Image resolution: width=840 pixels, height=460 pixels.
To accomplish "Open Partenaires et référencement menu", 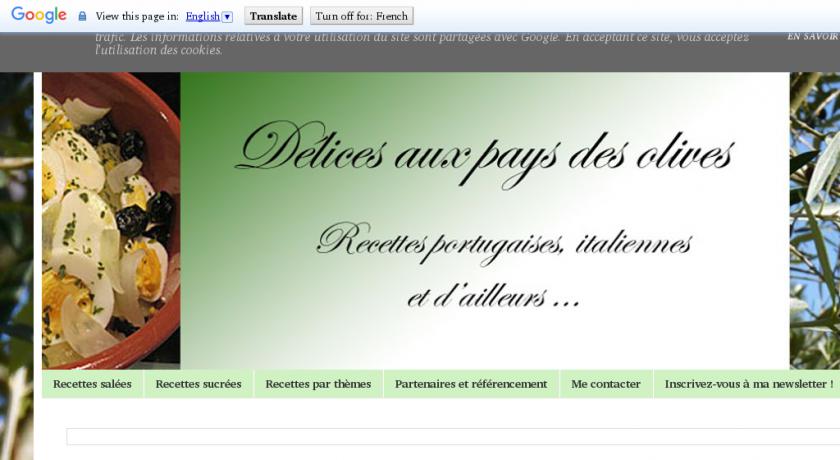I will 471,384.
